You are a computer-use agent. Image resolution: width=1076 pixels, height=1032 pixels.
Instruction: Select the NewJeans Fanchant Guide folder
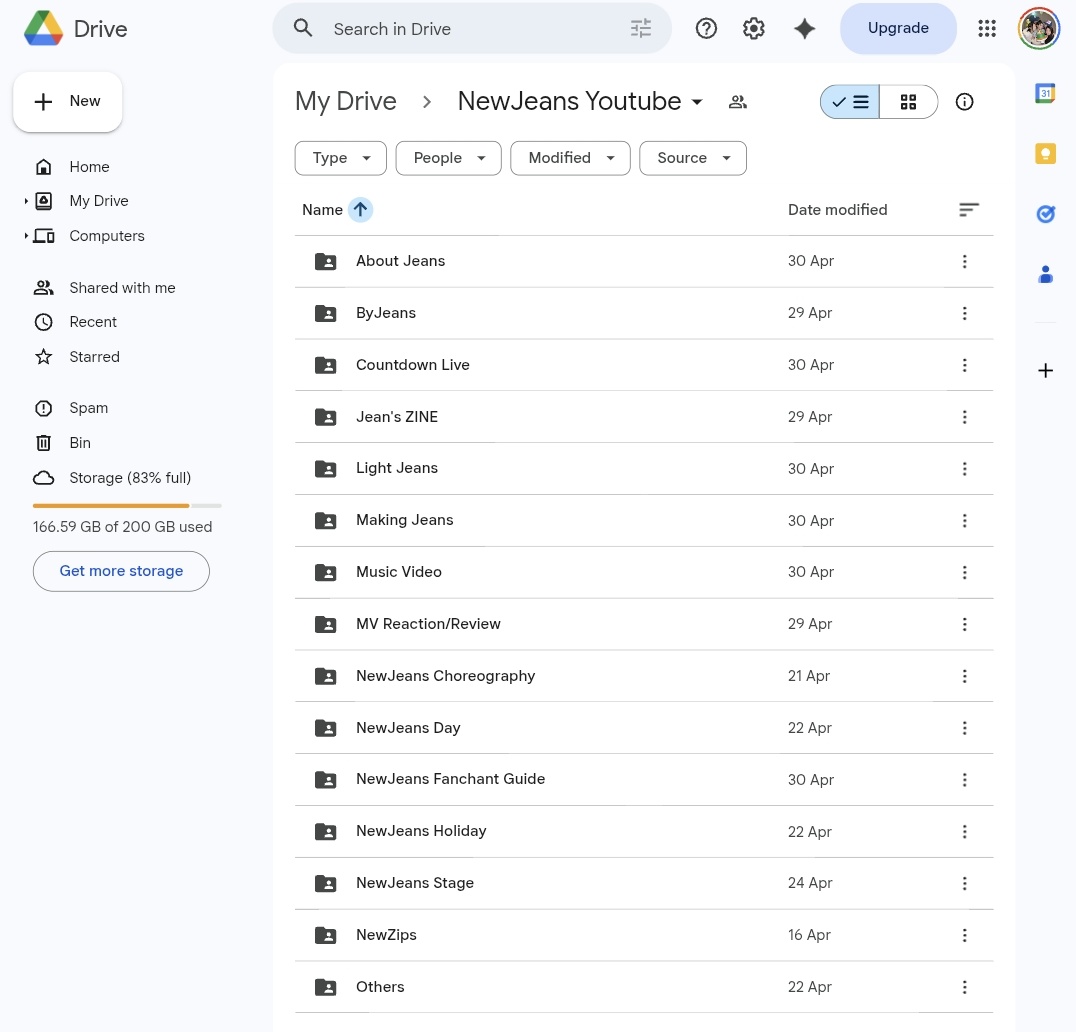tap(644, 779)
